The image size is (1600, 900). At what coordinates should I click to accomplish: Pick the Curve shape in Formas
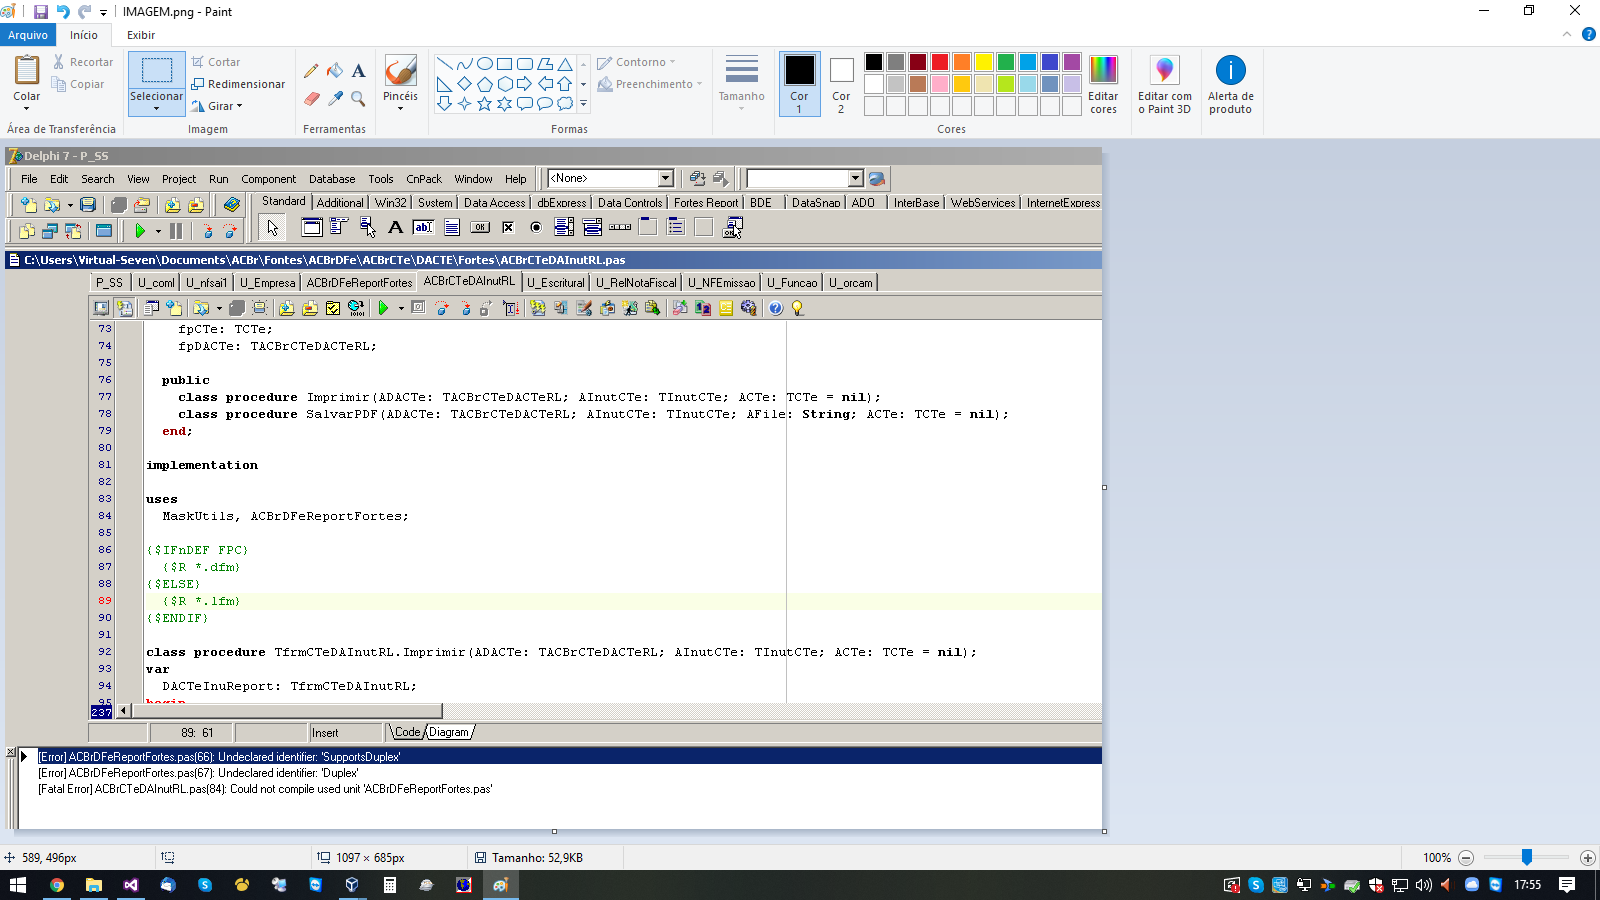coord(465,64)
